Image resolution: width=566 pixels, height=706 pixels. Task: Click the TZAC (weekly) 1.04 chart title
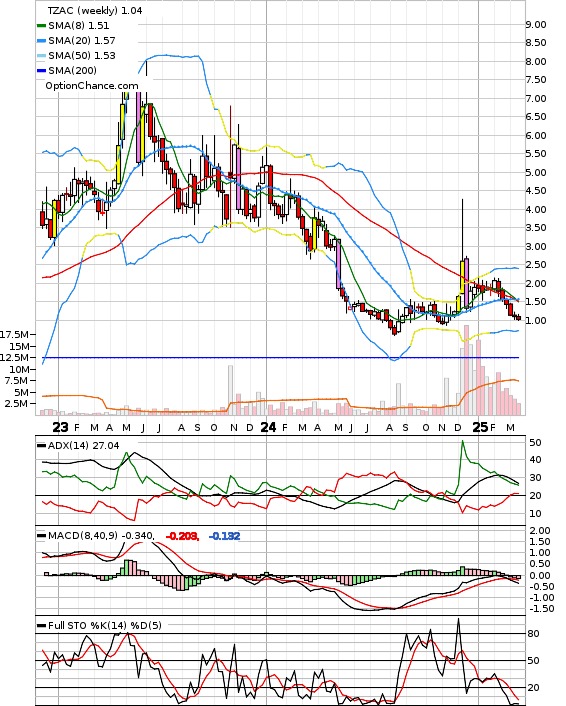[x=95, y=10]
